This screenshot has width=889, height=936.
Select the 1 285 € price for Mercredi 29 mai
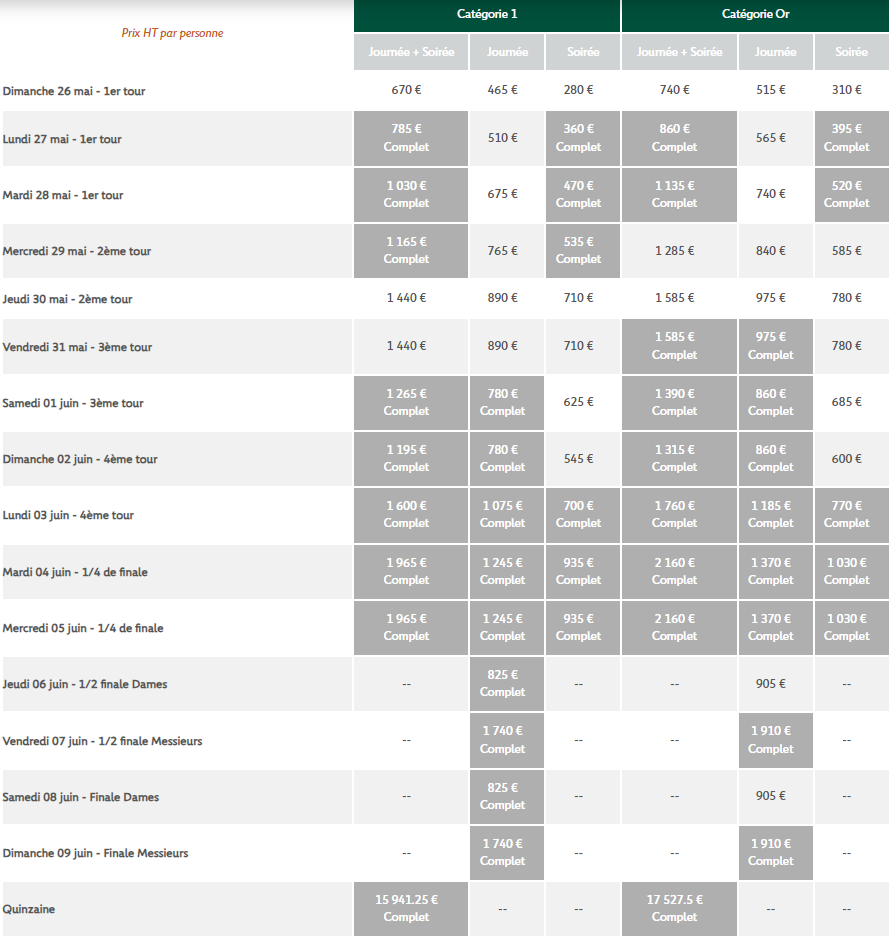(x=674, y=251)
